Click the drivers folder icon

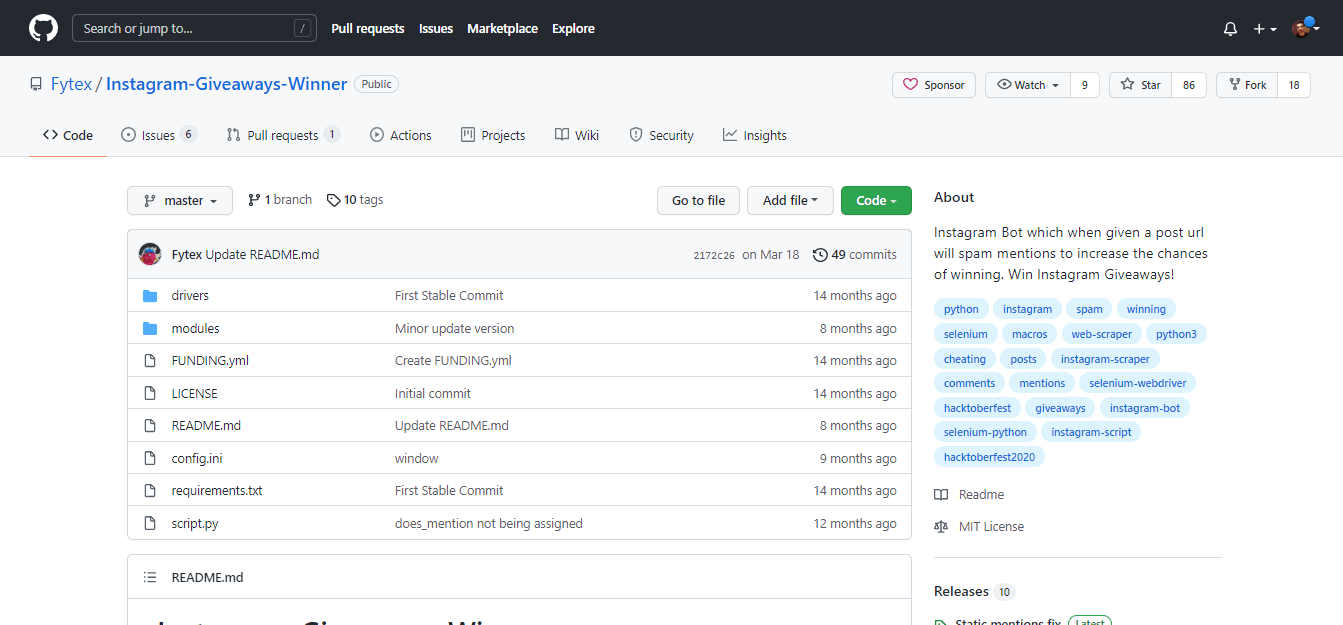pos(150,296)
